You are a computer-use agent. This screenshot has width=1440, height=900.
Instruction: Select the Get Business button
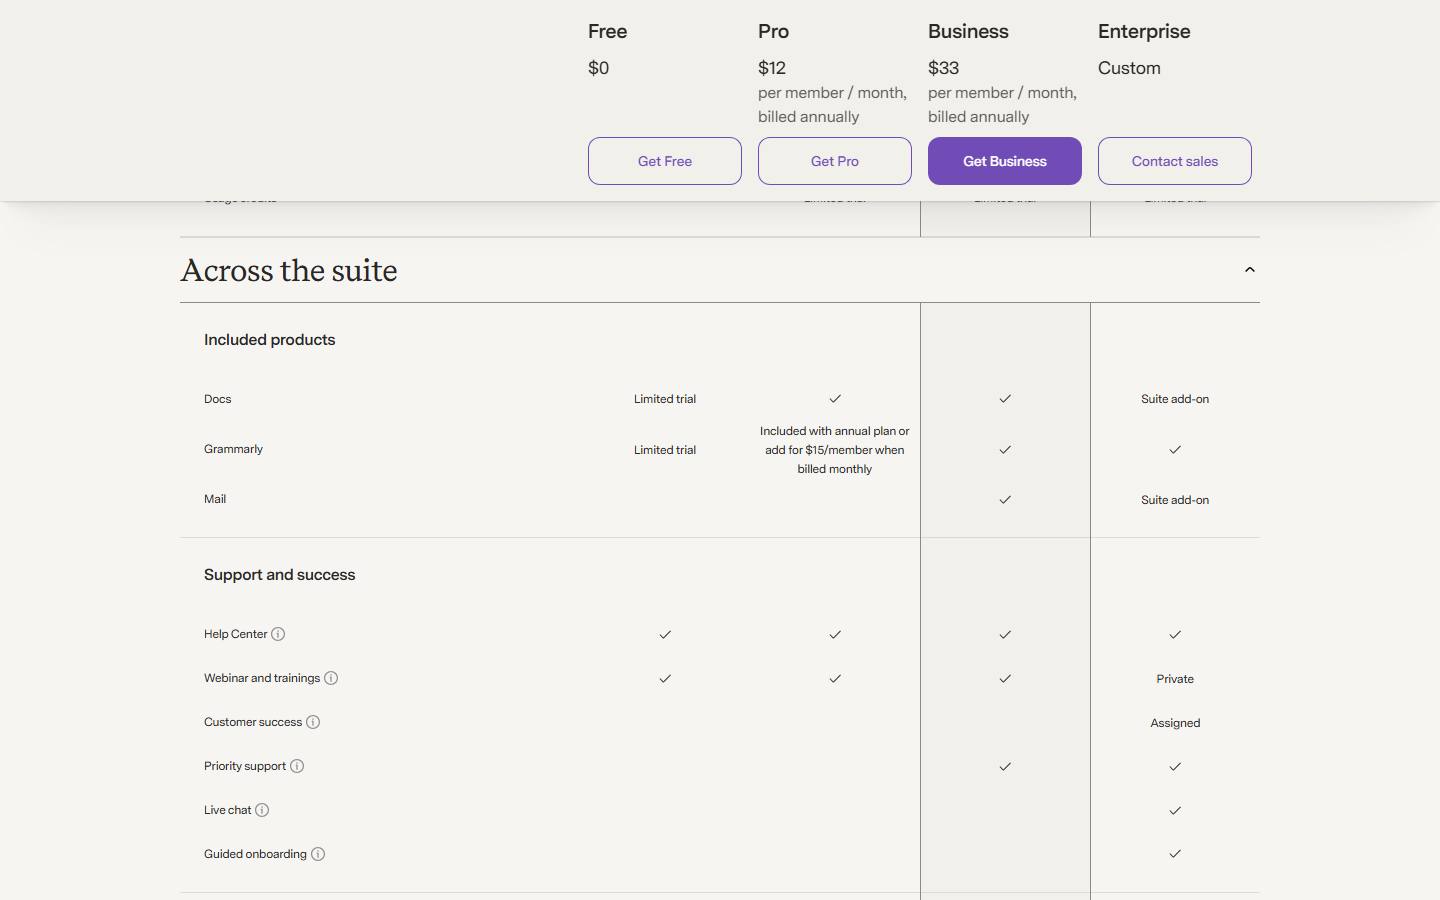pos(1005,161)
